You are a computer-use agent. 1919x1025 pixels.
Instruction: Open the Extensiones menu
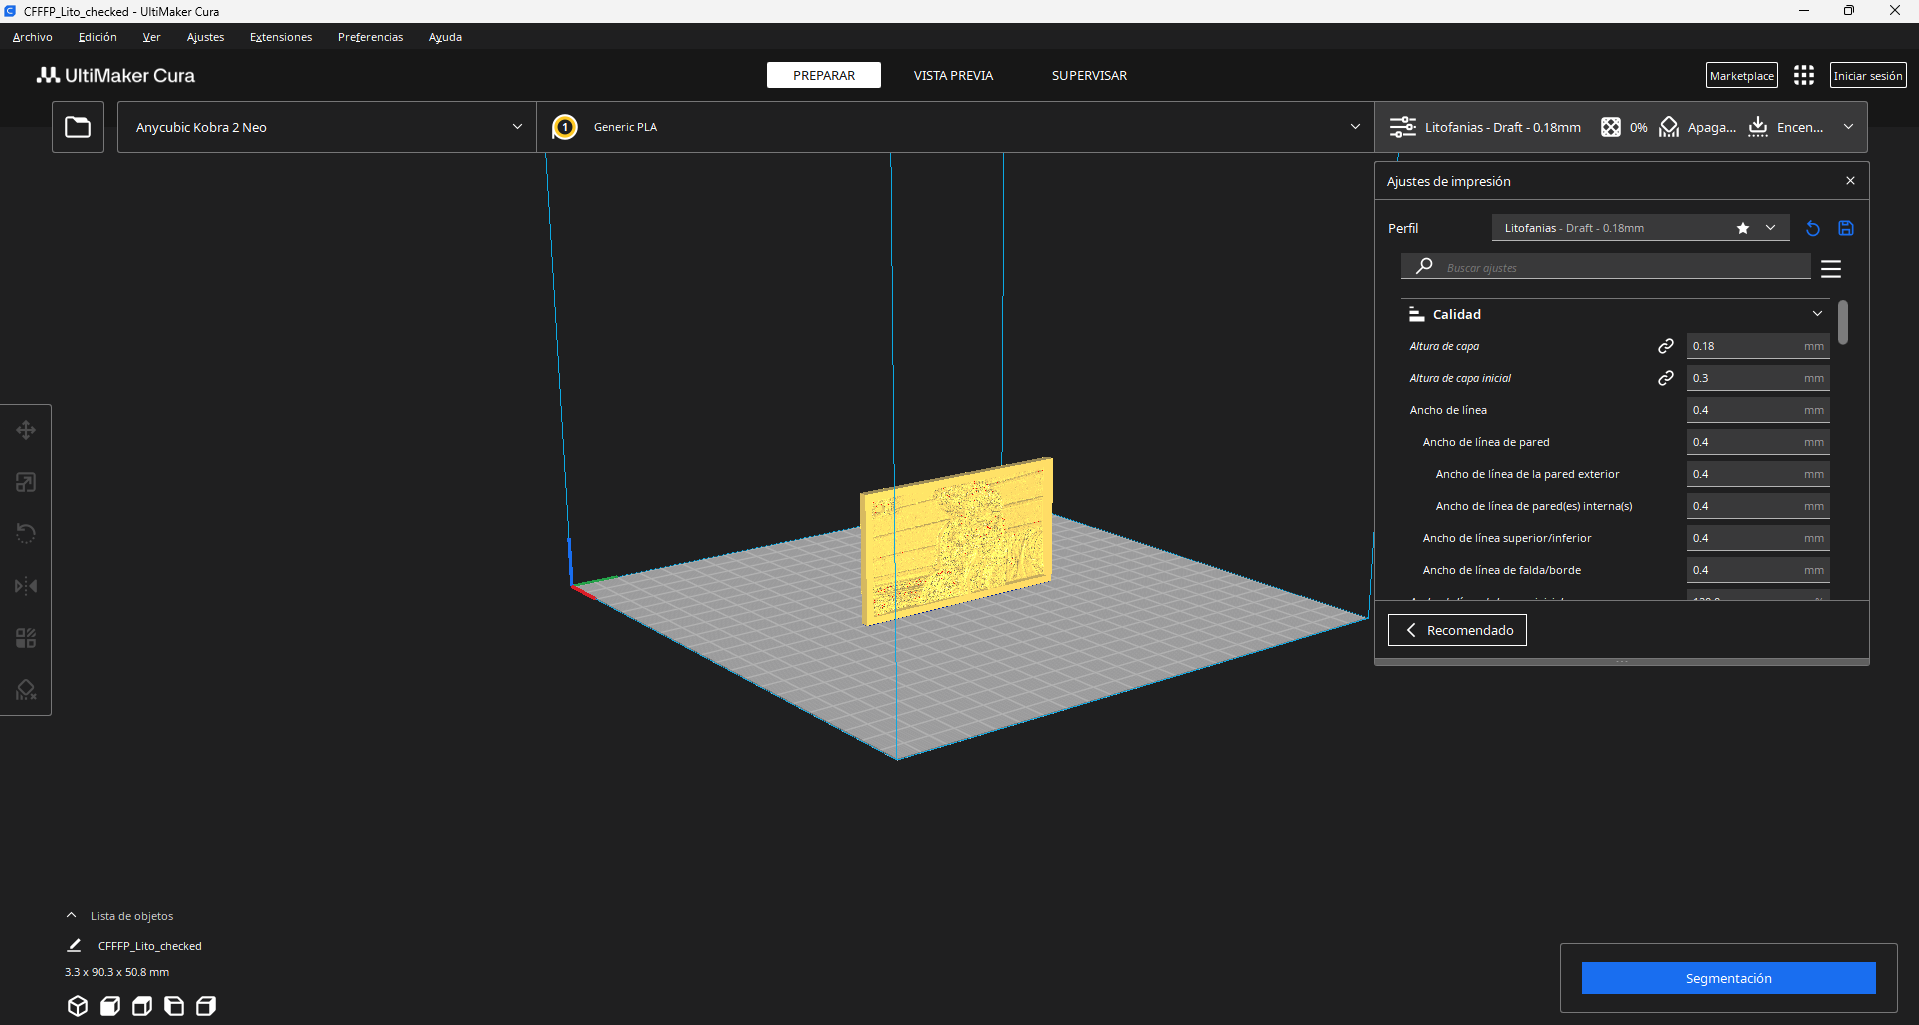point(281,37)
